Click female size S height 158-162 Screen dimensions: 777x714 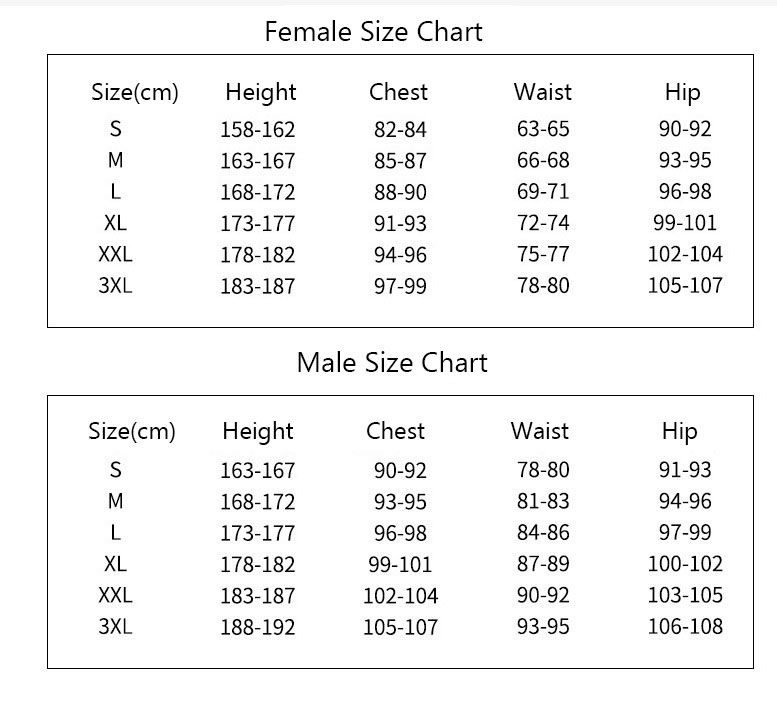(257, 130)
